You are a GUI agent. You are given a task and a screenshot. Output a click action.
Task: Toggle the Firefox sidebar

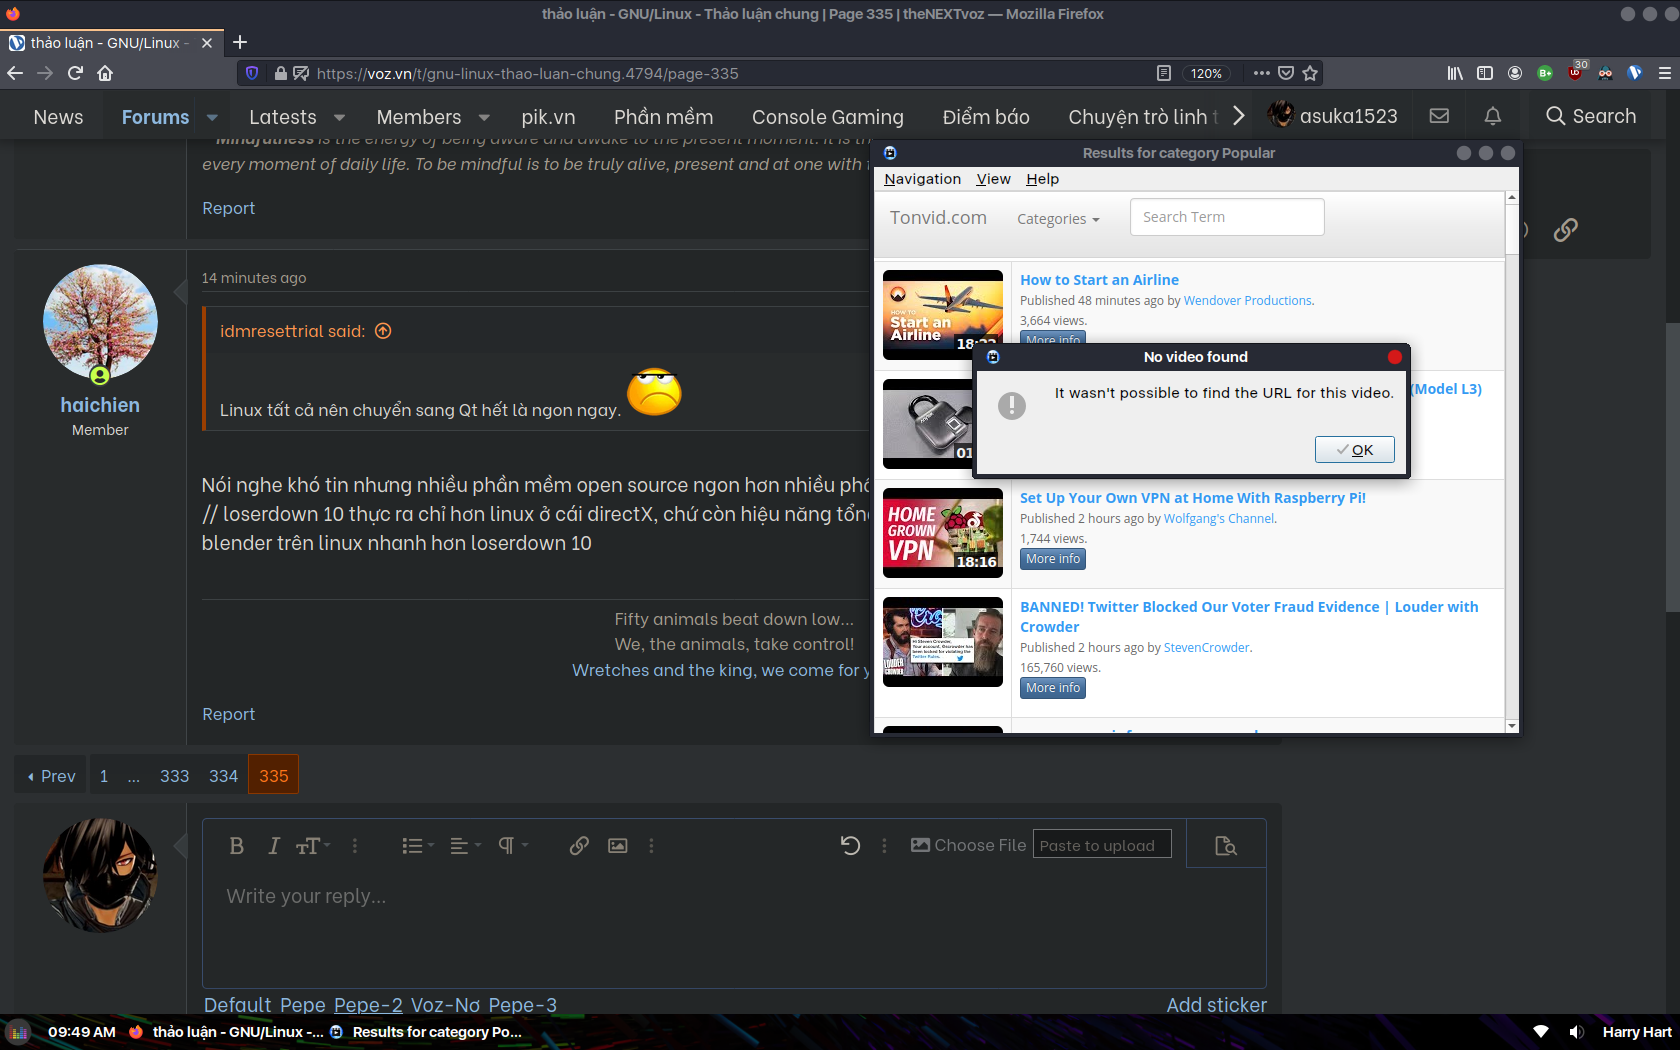click(x=1485, y=73)
